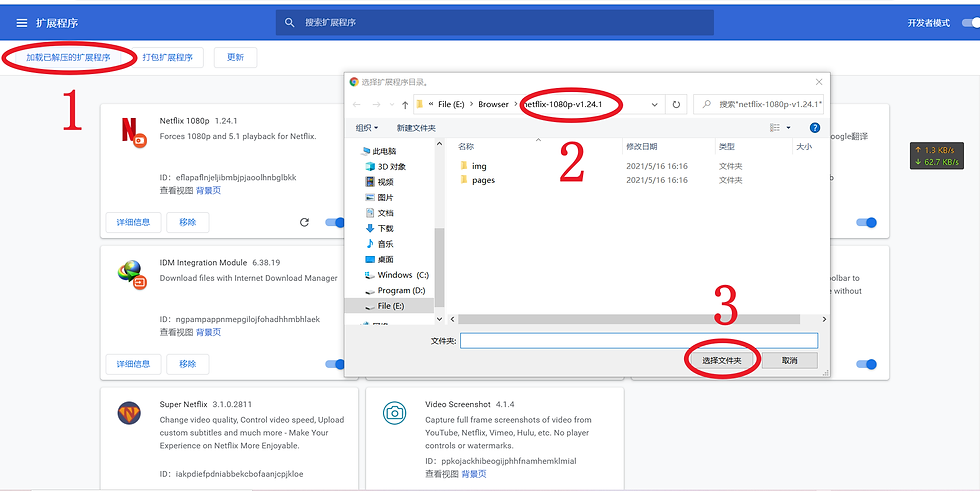The width and height of the screenshot is (980, 491).
Task: Click the 取消 button
Action: click(x=789, y=360)
